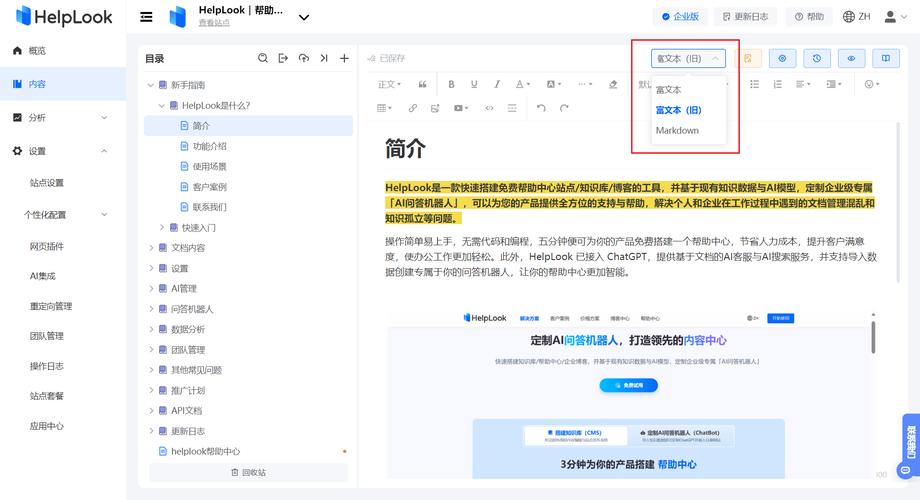Click the 帮助 button in header
The width and height of the screenshot is (920, 500).
tap(809, 16)
